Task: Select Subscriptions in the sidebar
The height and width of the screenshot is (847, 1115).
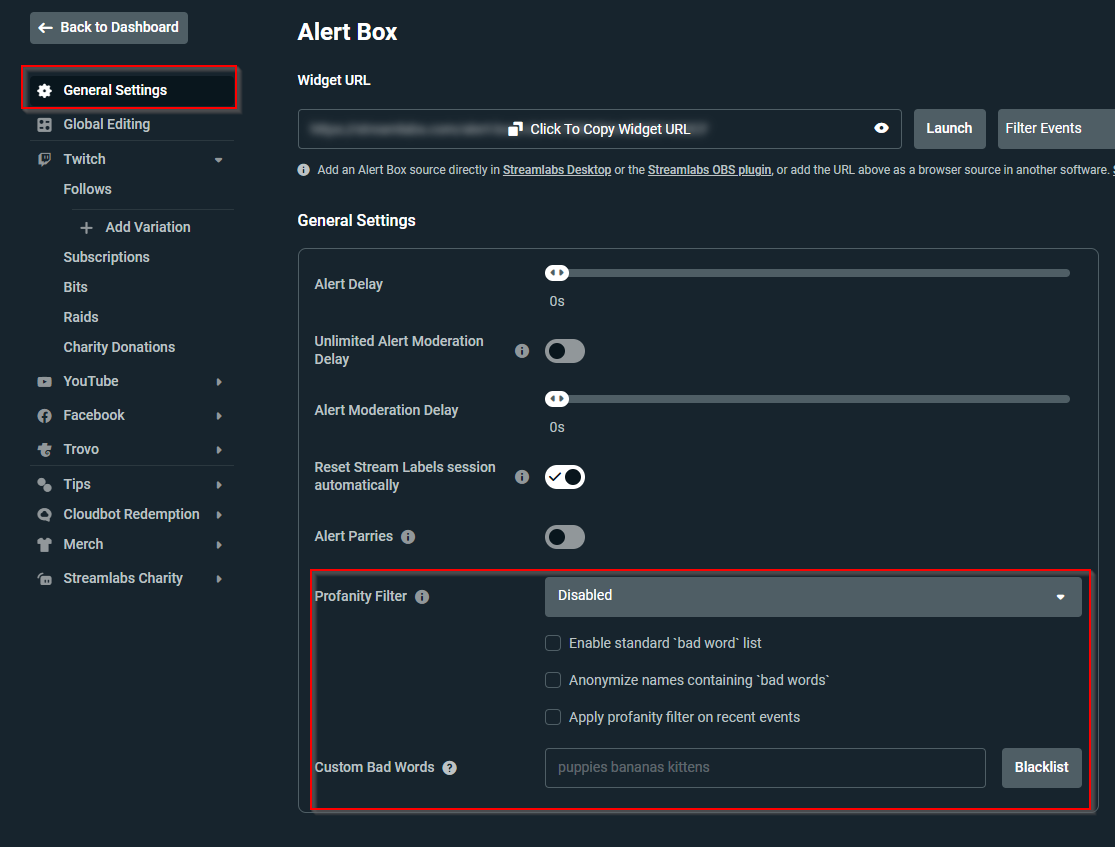Action: point(106,257)
